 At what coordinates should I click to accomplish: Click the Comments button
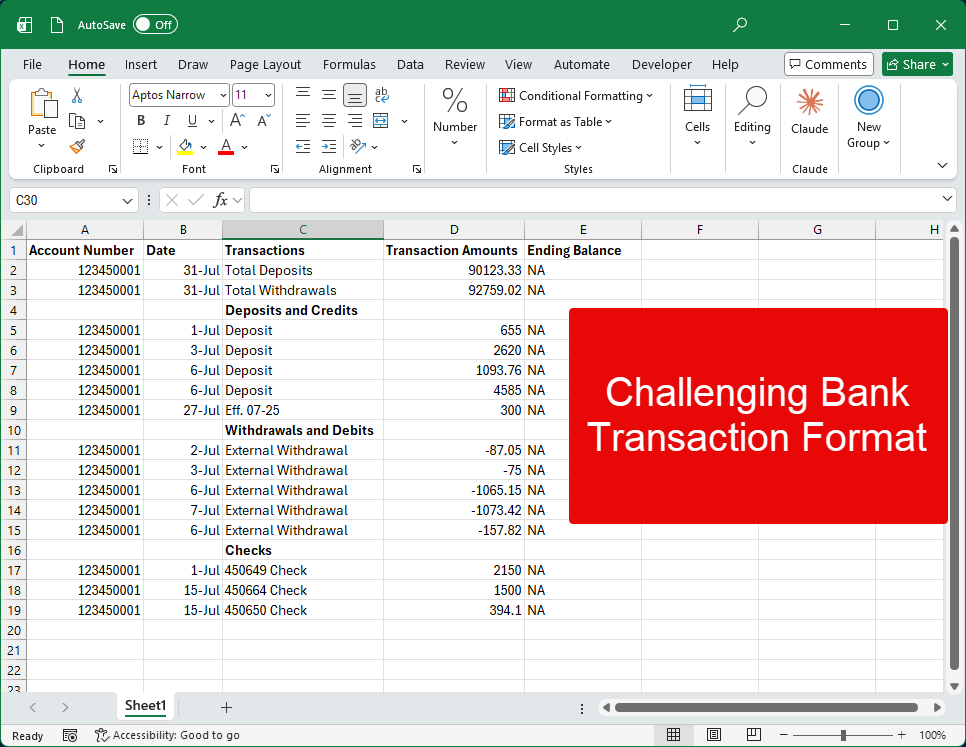829,64
